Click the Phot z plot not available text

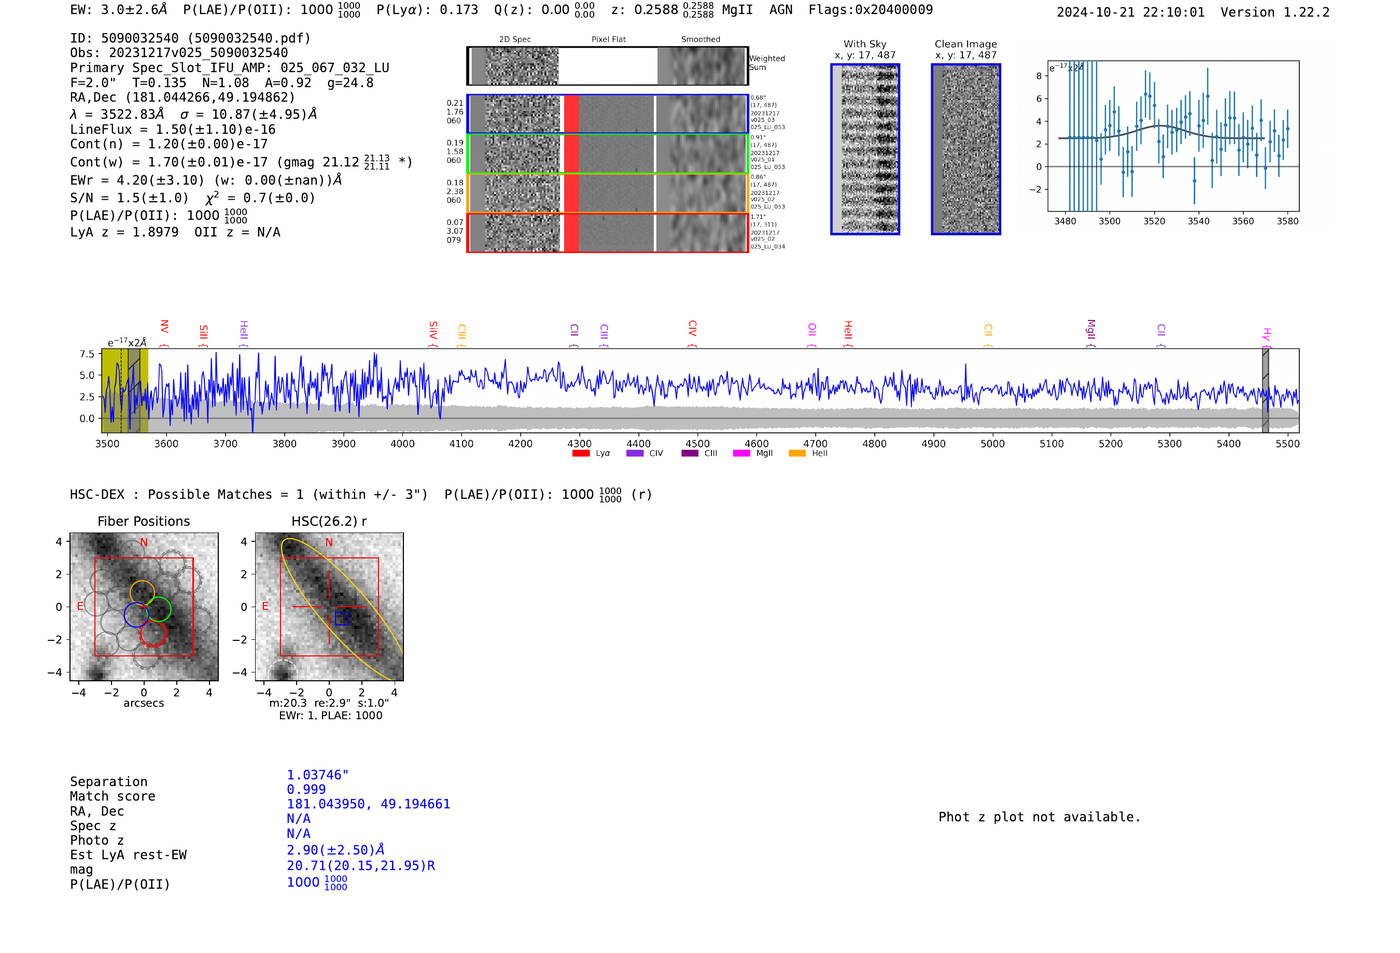(1040, 817)
